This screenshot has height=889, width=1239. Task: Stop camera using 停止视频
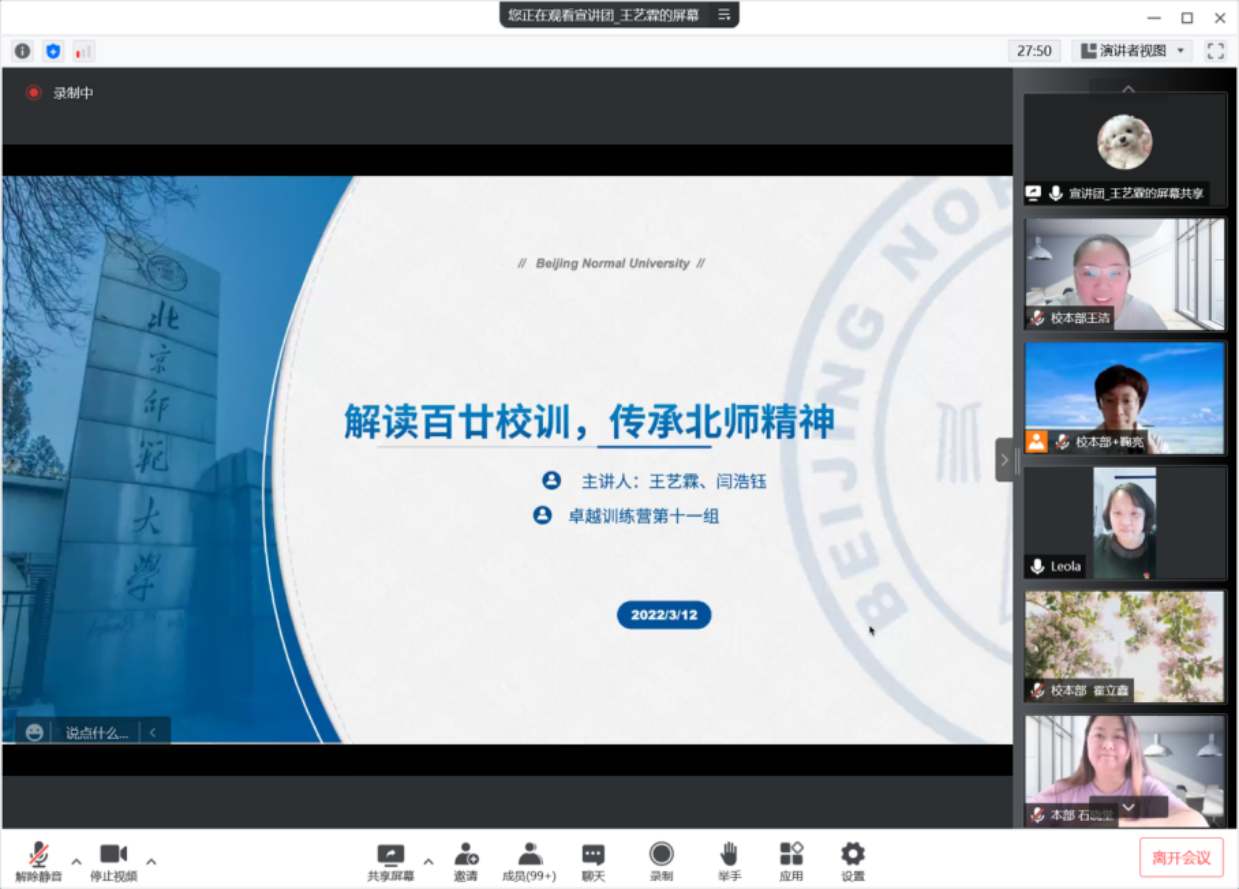pyautogui.click(x=113, y=861)
